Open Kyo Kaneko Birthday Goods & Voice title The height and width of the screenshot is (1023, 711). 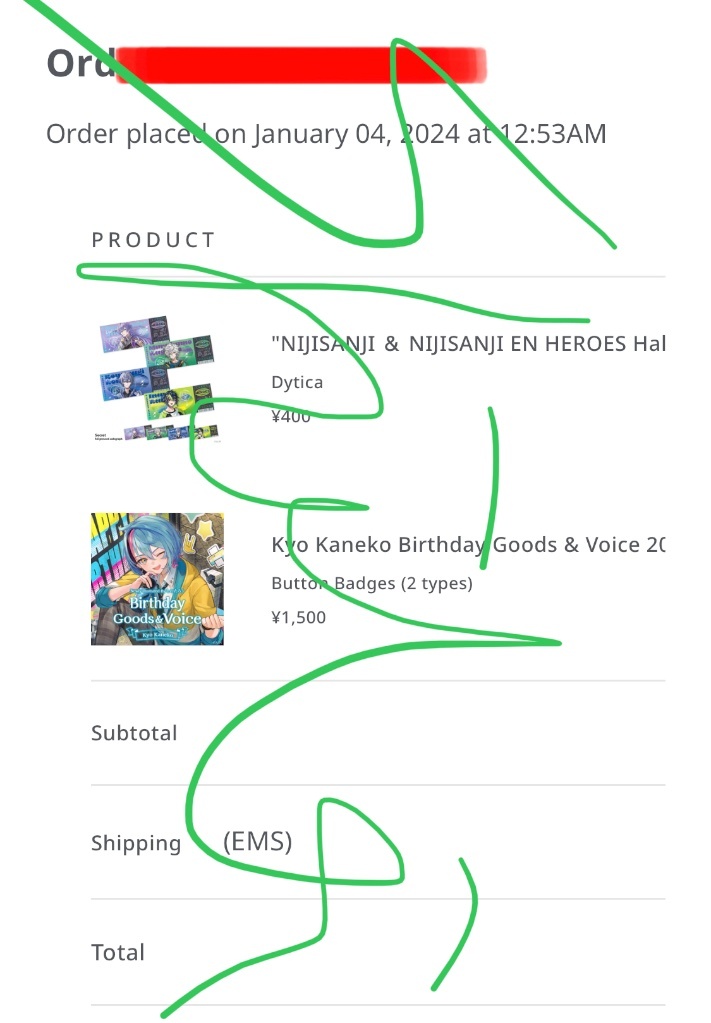[x=468, y=545]
